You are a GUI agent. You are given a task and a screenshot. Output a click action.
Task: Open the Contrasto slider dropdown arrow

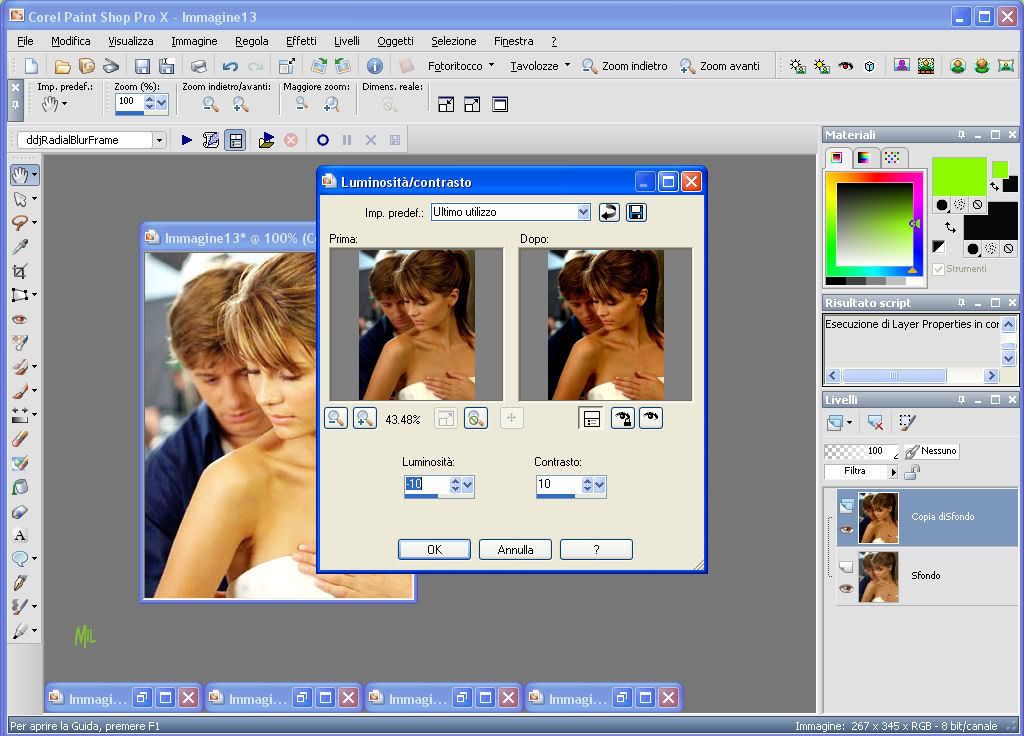tap(600, 485)
